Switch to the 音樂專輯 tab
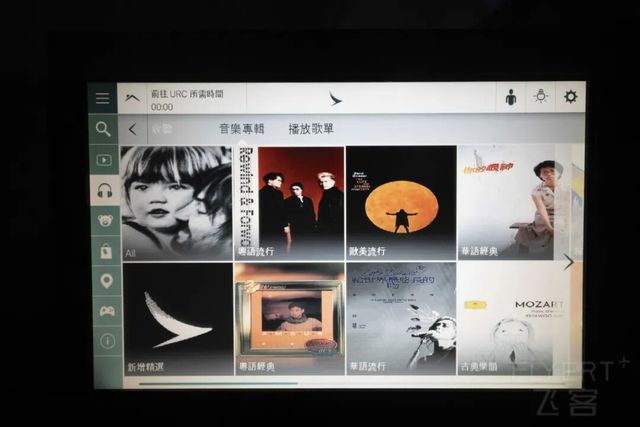Image resolution: width=640 pixels, height=427 pixels. pos(242,129)
